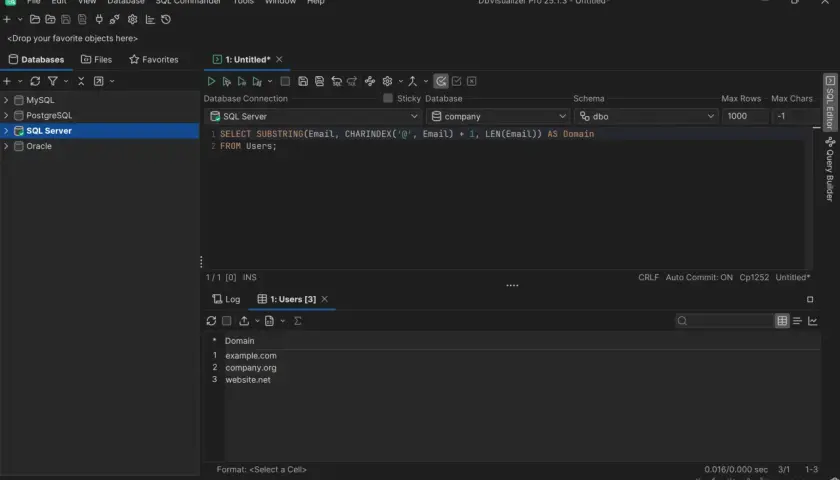Open dropdown arrow next to execute icons
The width and height of the screenshot is (840, 480).
[270, 81]
